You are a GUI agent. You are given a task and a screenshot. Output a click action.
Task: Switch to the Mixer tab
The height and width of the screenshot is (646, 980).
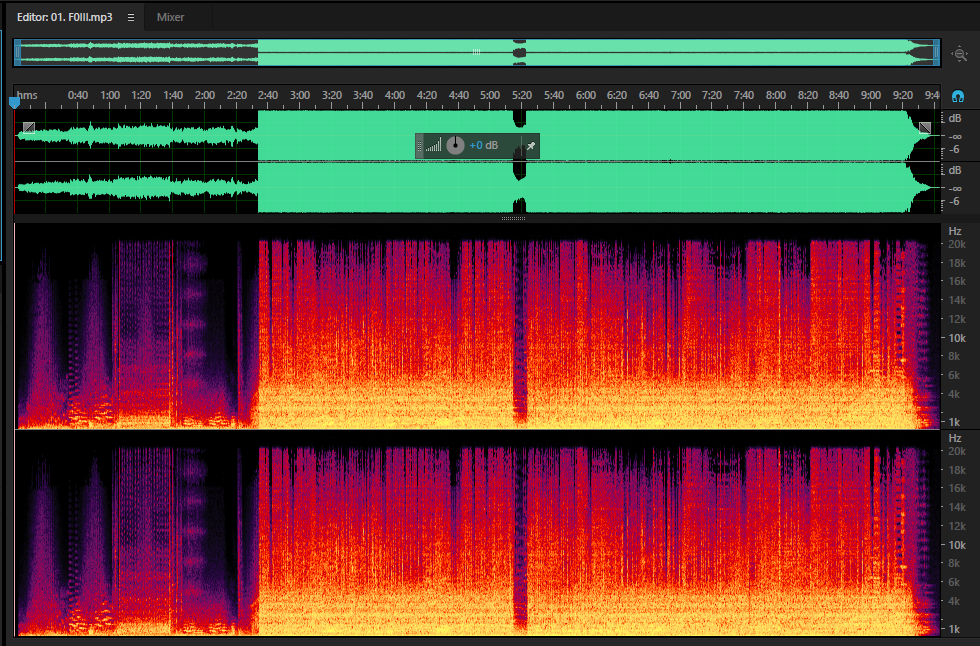170,17
